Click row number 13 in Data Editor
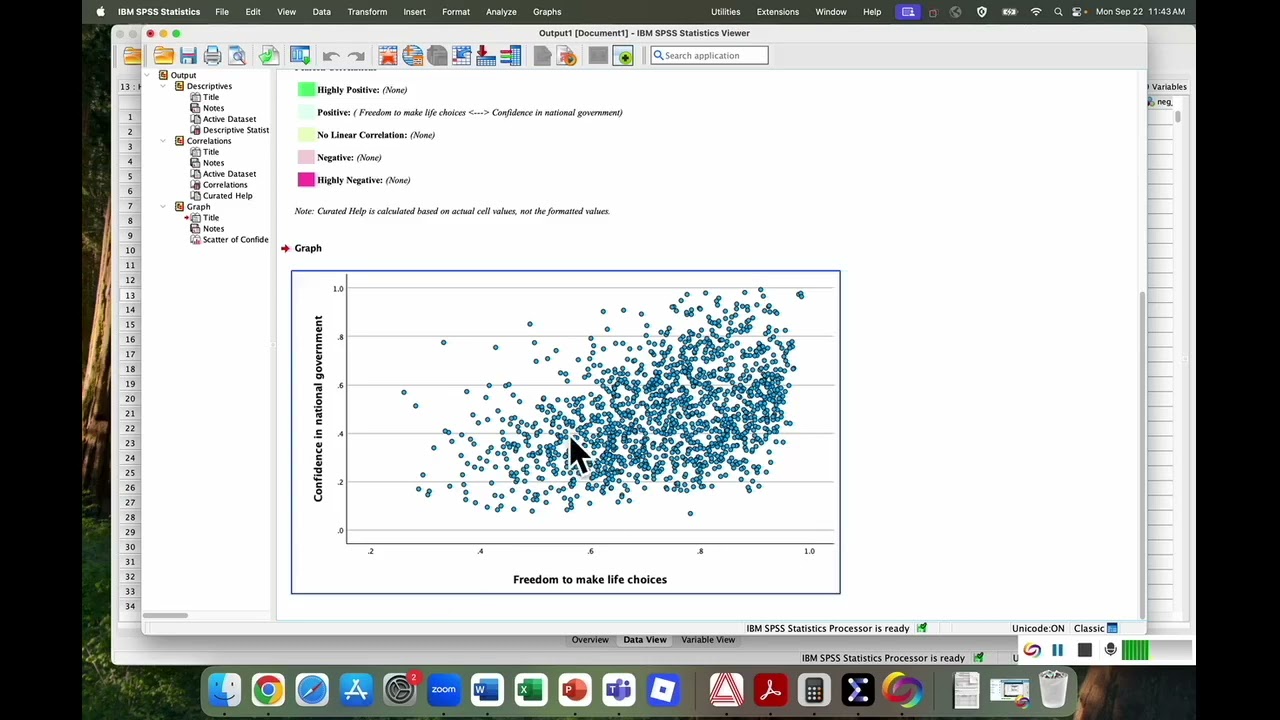The width and height of the screenshot is (1280, 720). [130, 295]
